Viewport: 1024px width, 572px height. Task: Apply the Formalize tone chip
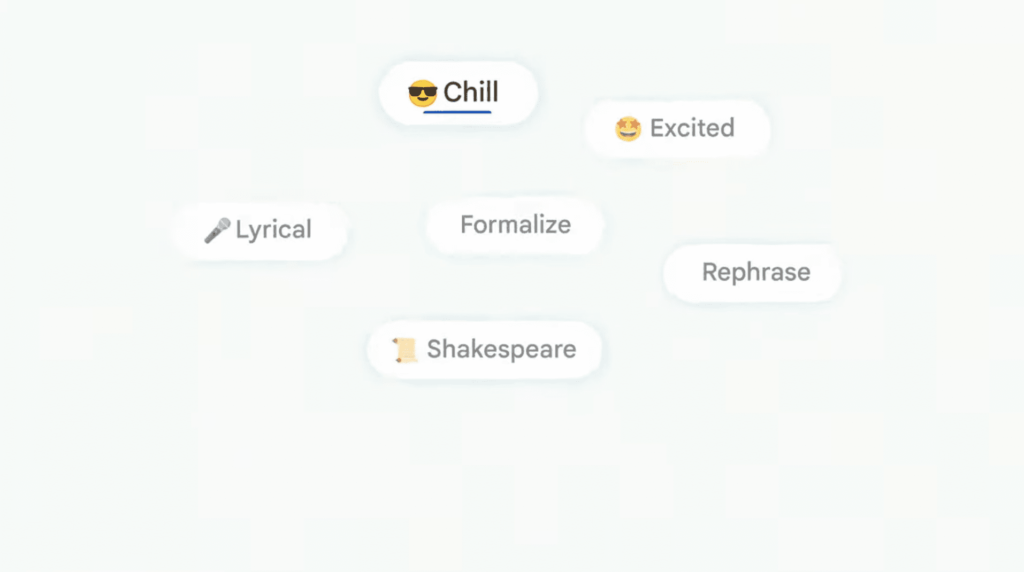click(515, 225)
